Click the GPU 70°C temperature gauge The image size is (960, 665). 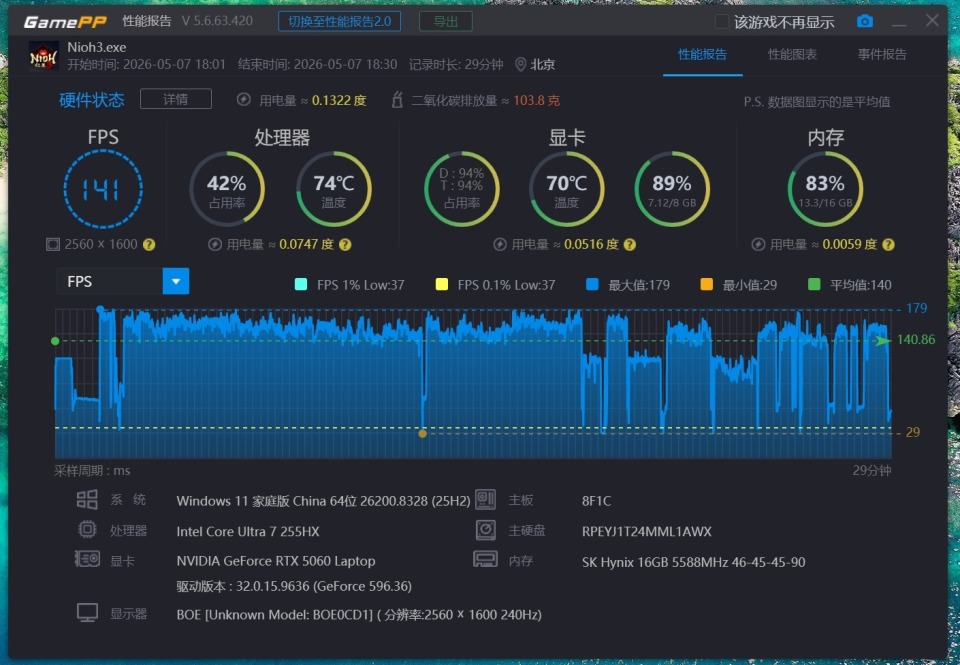[x=566, y=189]
